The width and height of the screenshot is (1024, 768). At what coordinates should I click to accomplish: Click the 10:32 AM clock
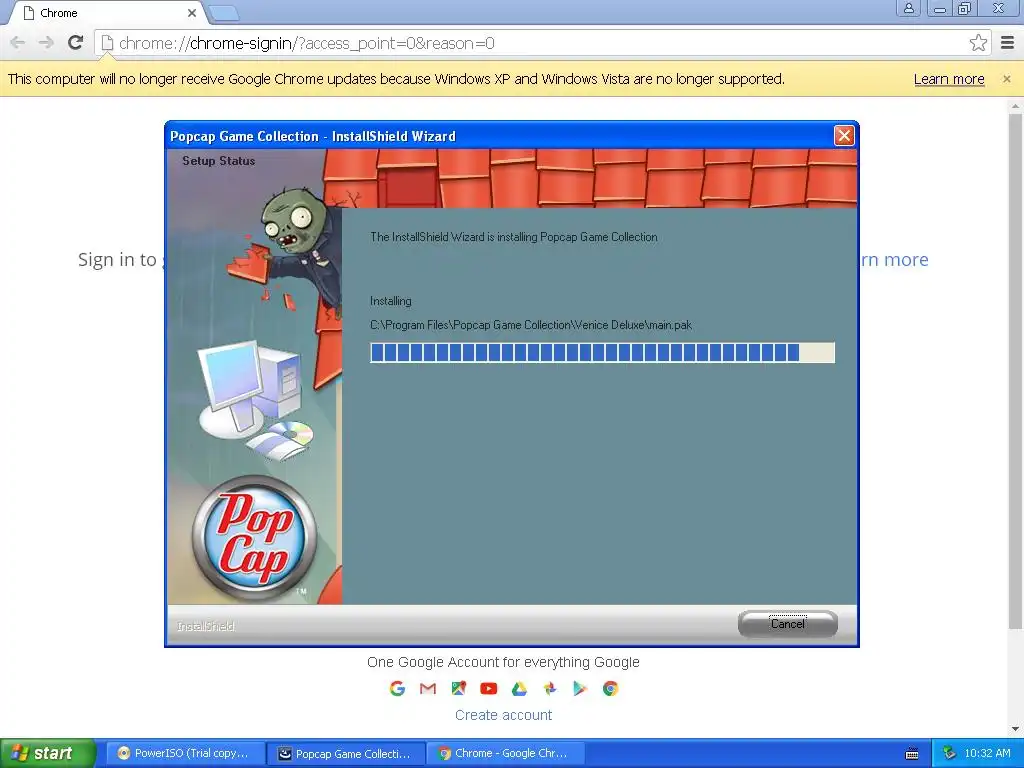click(987, 753)
